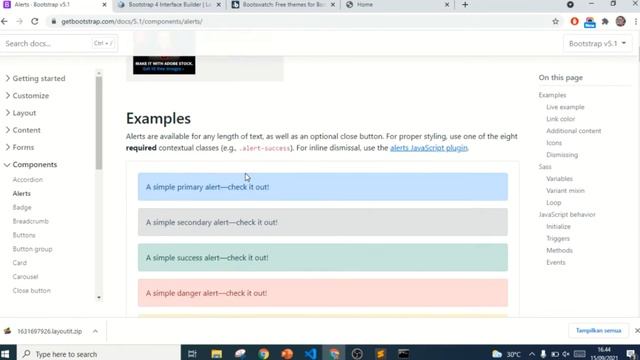Show hidden system tray icons
Screen dimensions: 640x360
(532, 354)
